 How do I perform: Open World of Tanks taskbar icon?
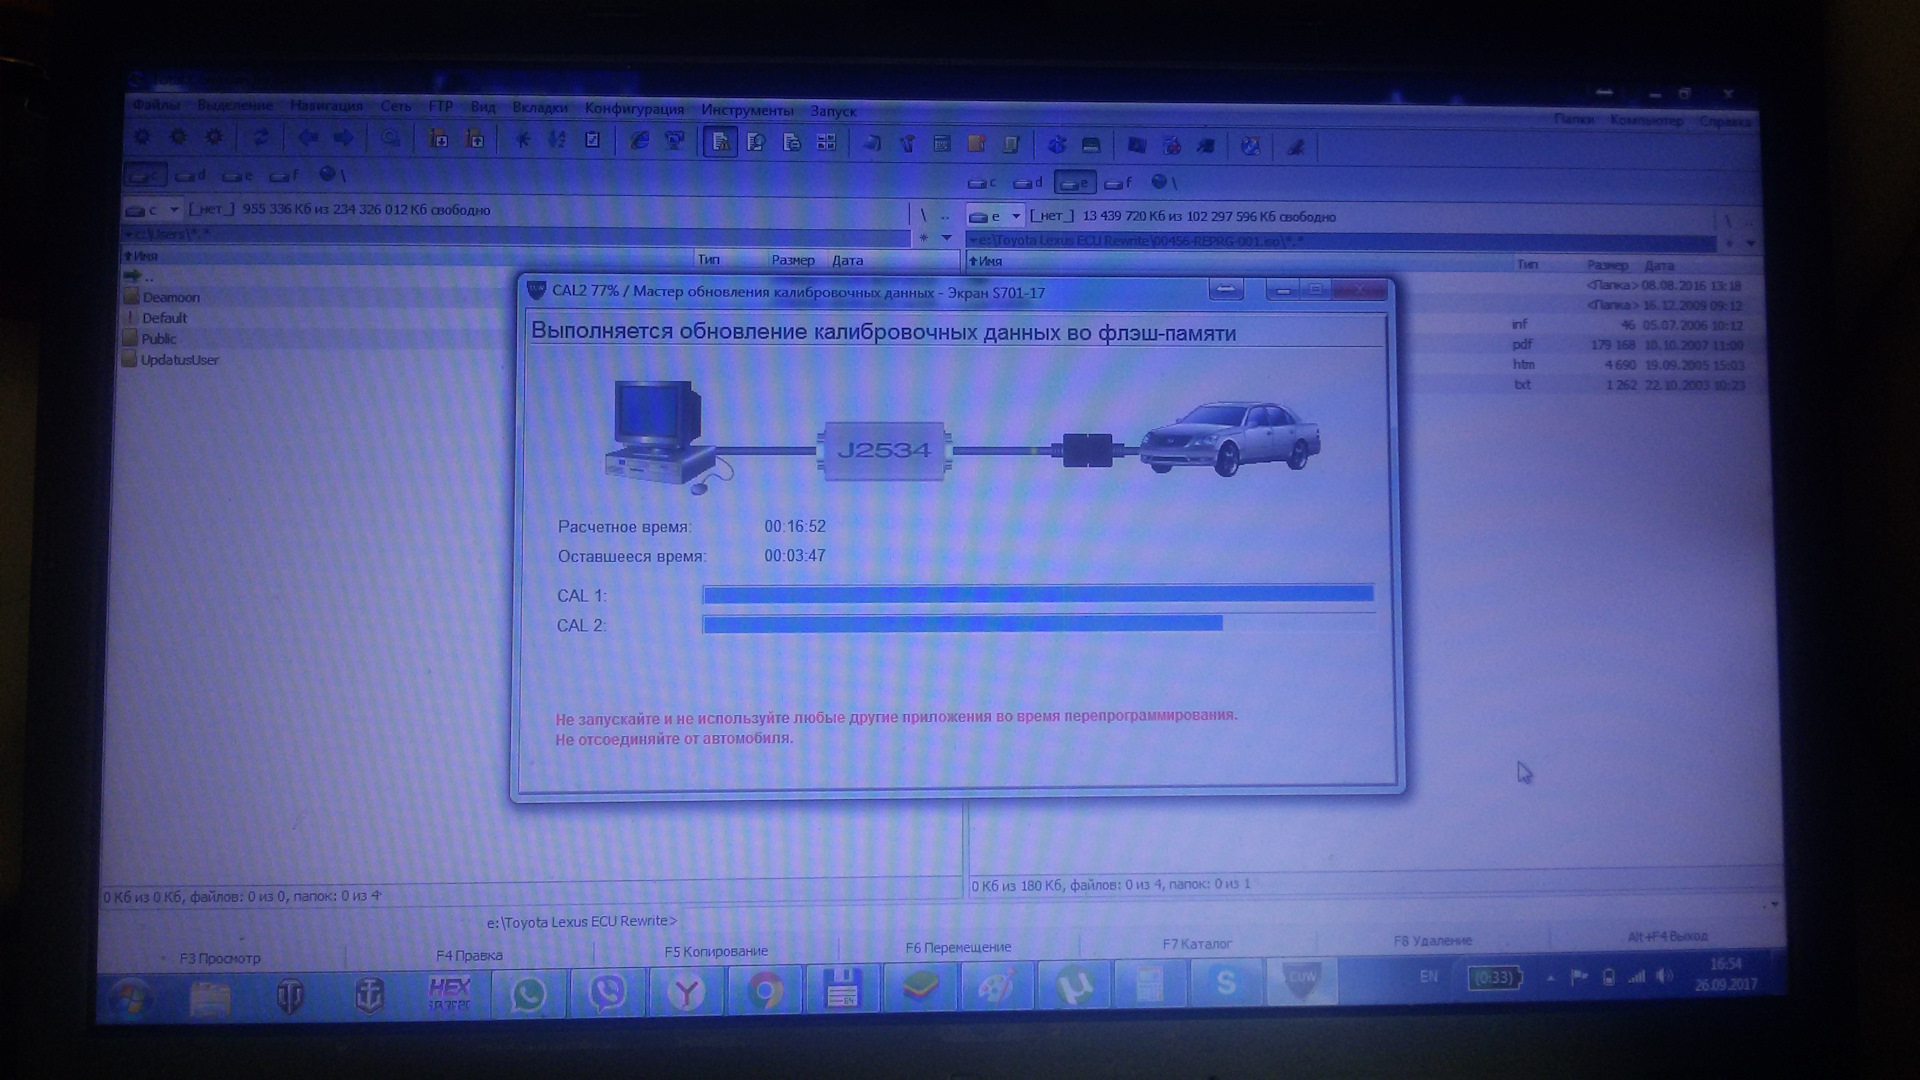[x=290, y=996]
